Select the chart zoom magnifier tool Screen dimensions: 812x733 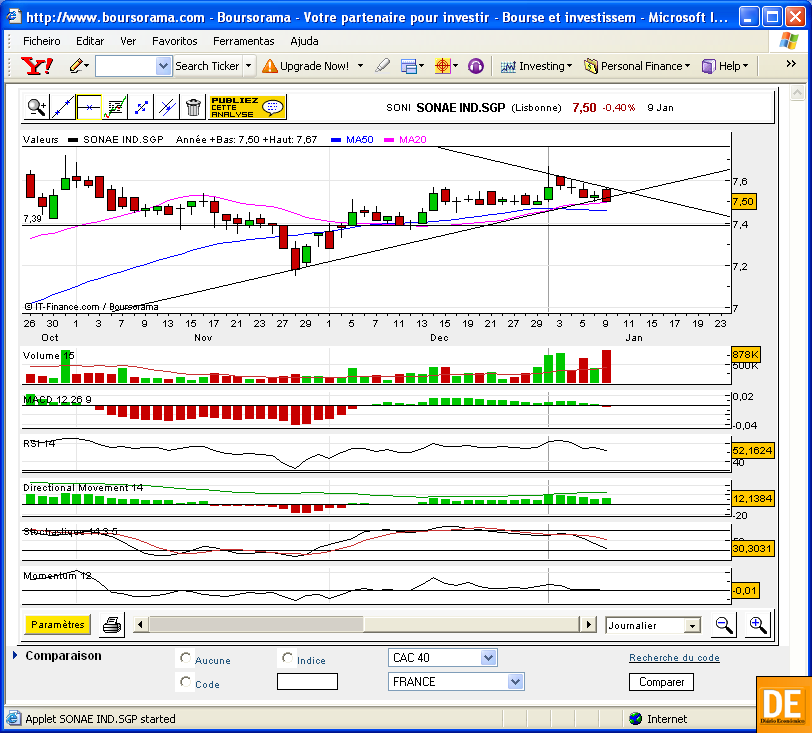coord(37,107)
